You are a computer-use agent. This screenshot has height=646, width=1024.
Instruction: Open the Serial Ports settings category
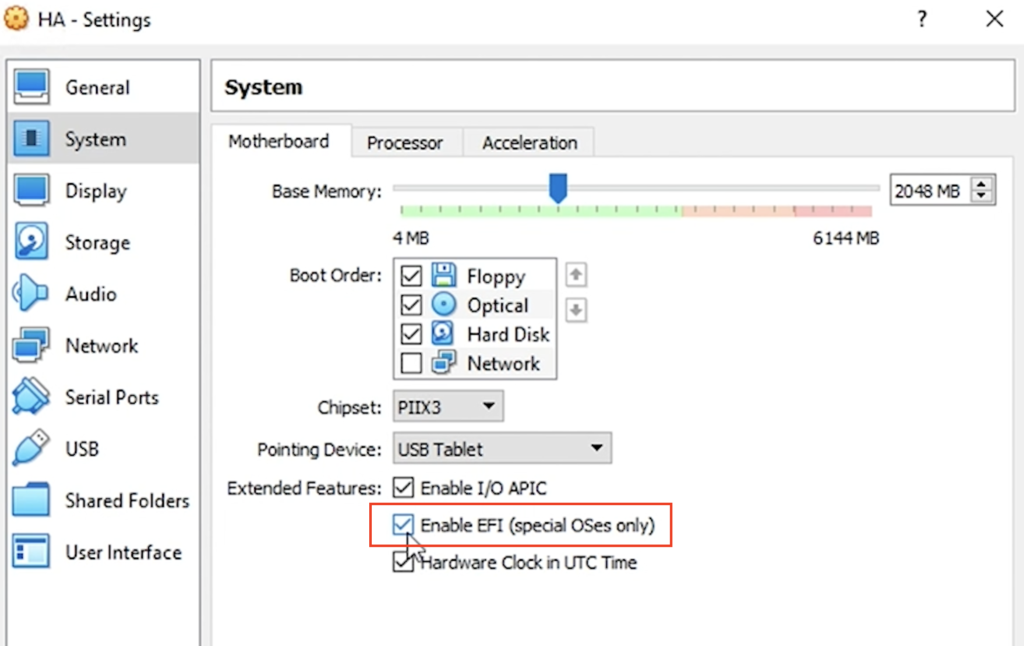pyautogui.click(x=103, y=397)
